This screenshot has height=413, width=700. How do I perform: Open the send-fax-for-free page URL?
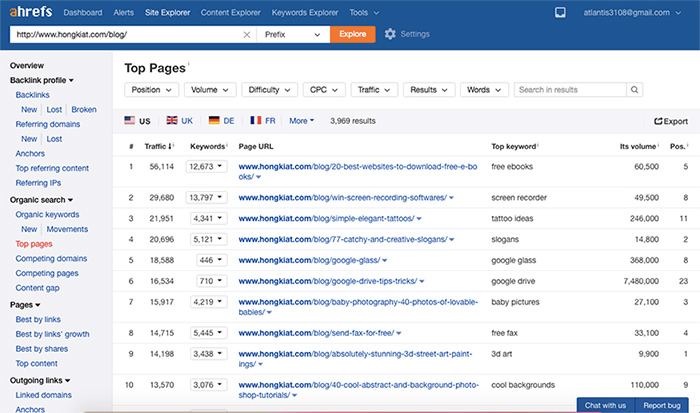316,333
